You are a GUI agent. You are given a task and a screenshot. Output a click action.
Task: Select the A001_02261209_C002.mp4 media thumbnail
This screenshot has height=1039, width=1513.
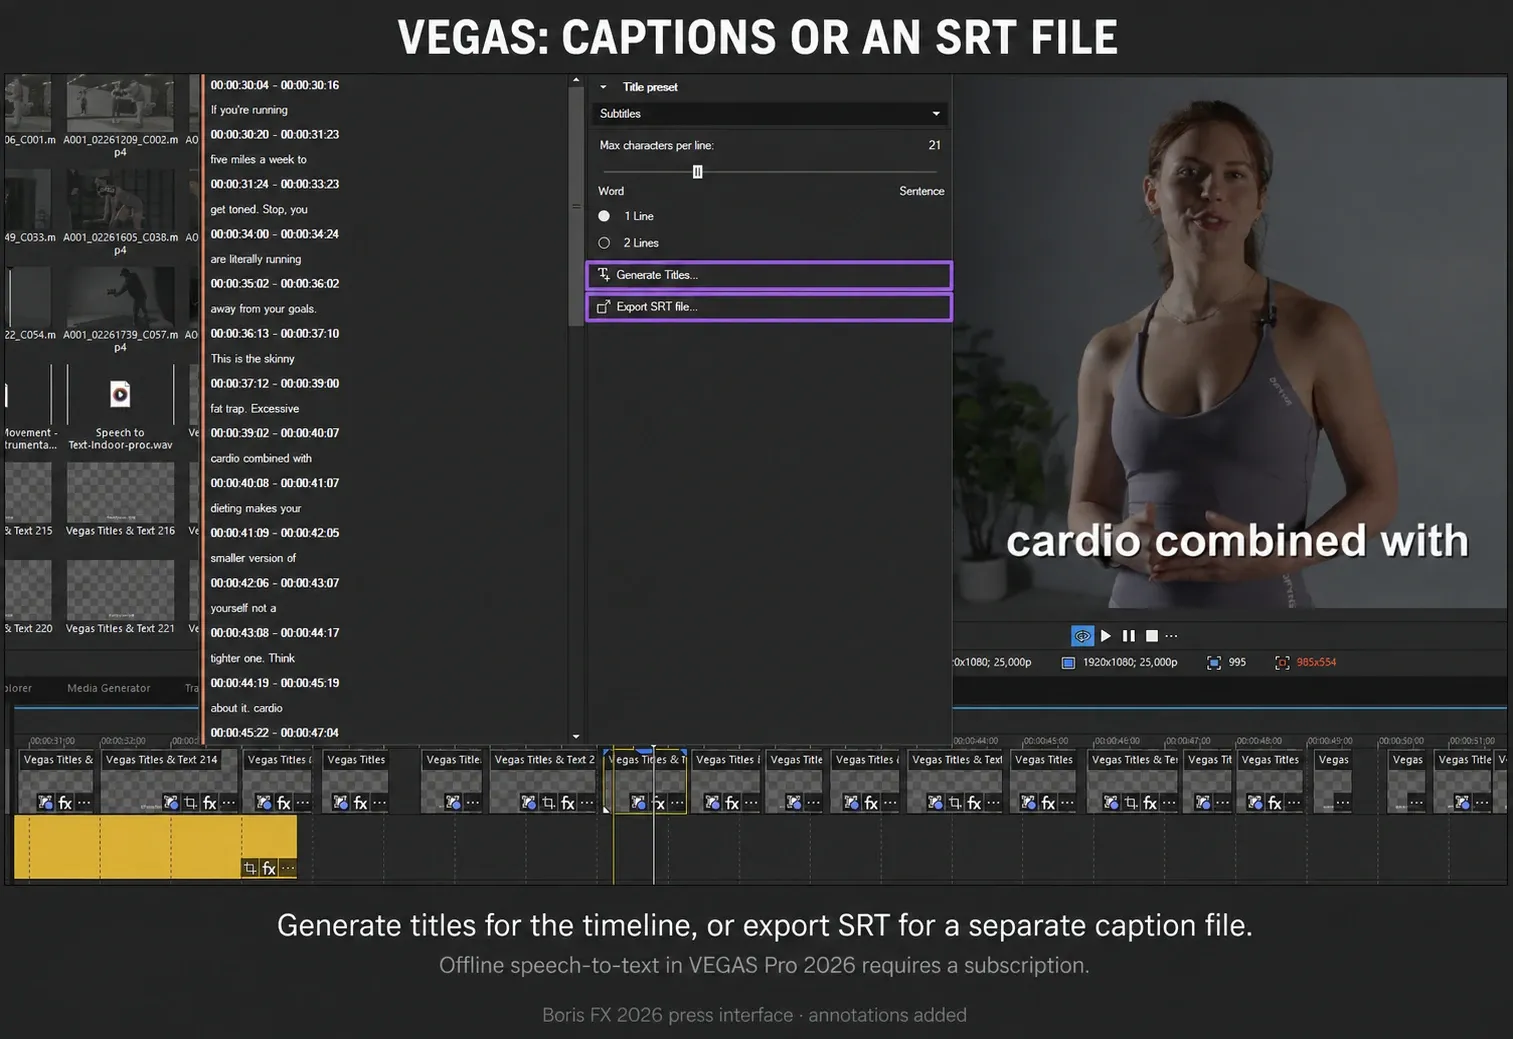(x=120, y=104)
